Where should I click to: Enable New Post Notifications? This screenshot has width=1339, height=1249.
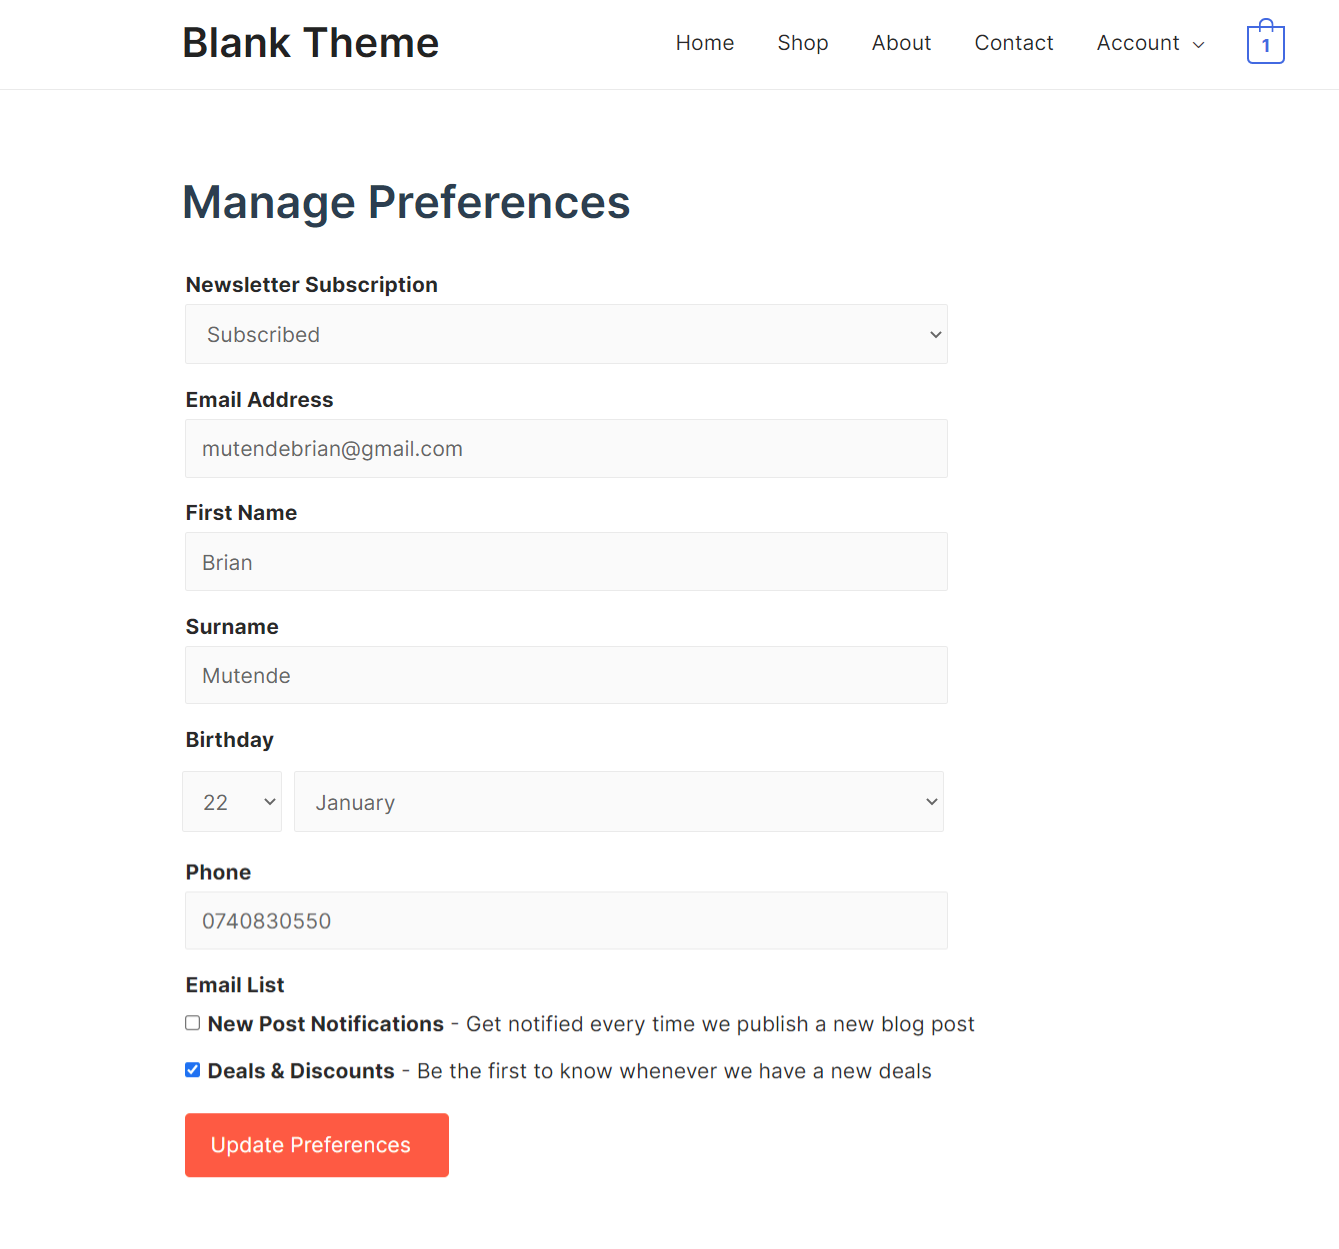pyautogui.click(x=192, y=1023)
